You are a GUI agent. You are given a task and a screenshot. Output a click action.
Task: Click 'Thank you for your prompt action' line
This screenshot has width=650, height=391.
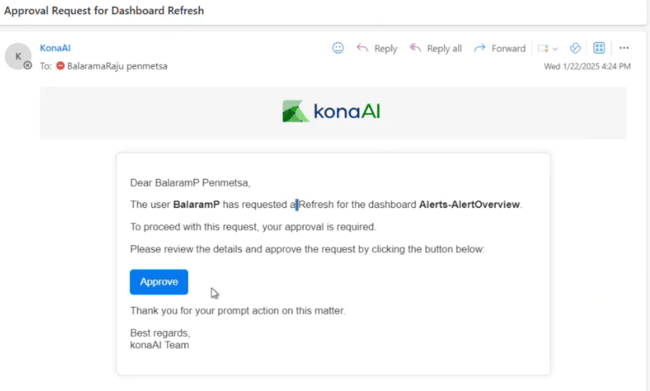(238, 311)
